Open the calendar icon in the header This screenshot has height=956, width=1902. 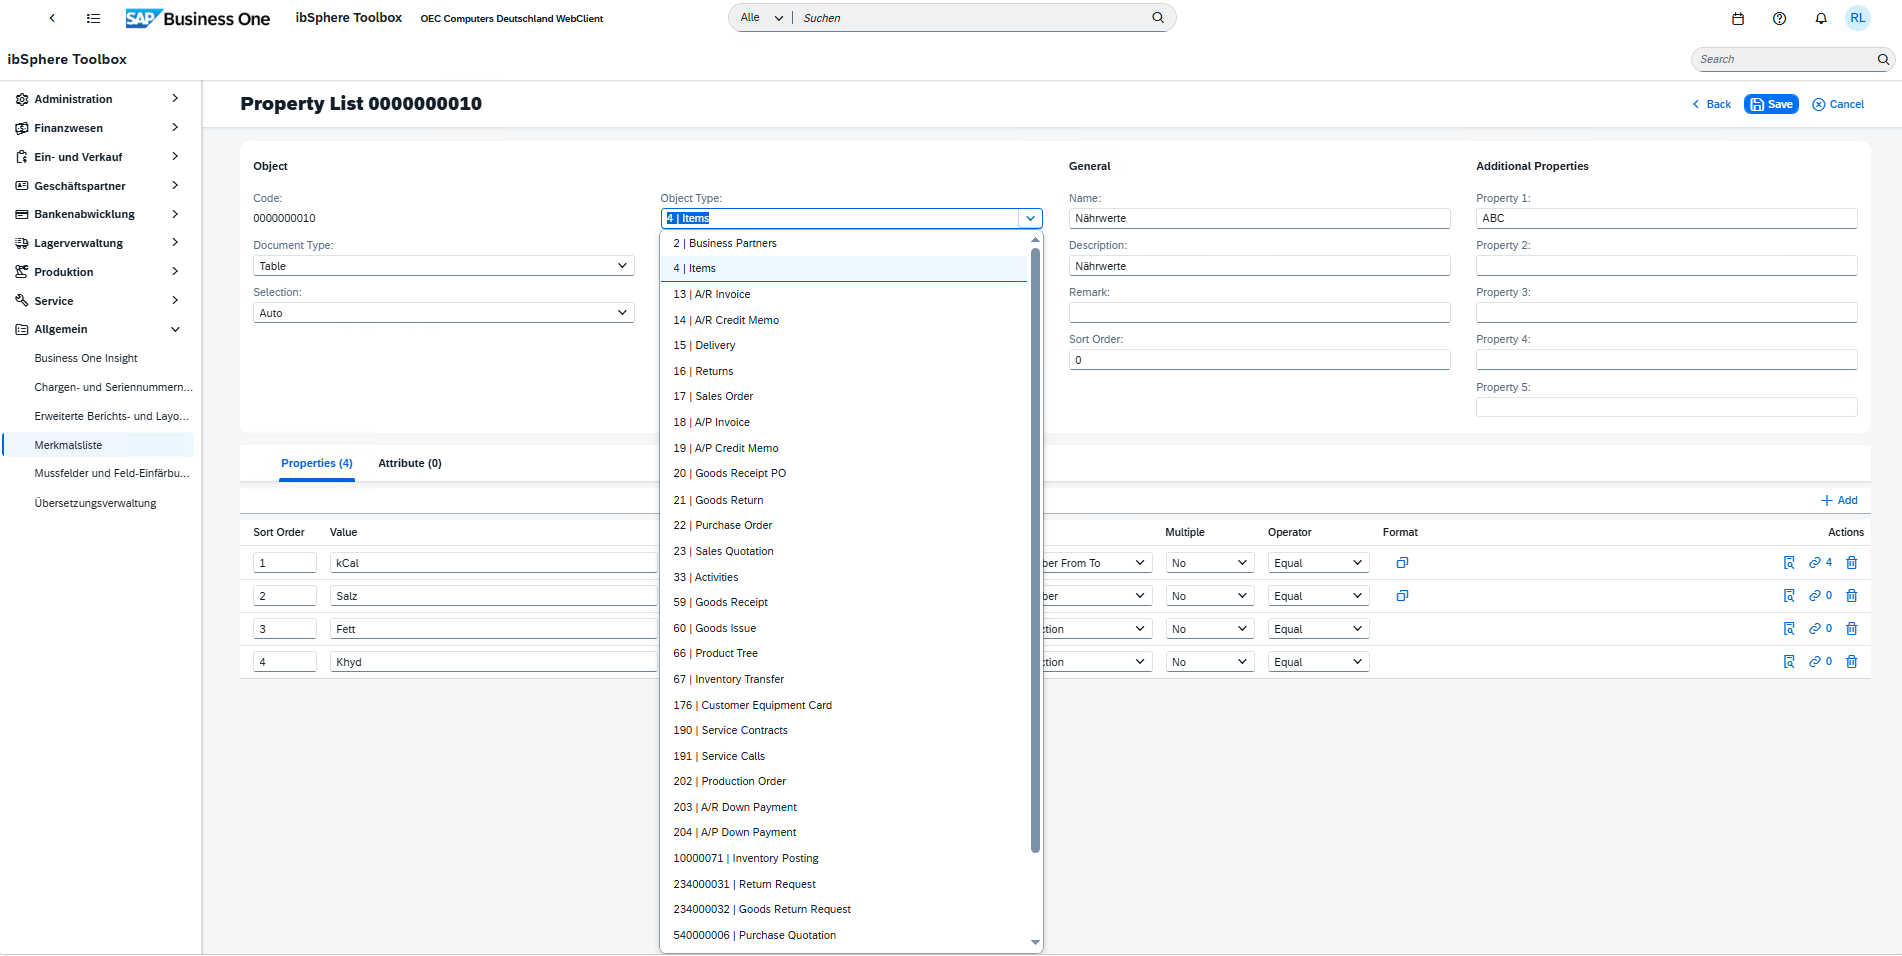pos(1738,18)
